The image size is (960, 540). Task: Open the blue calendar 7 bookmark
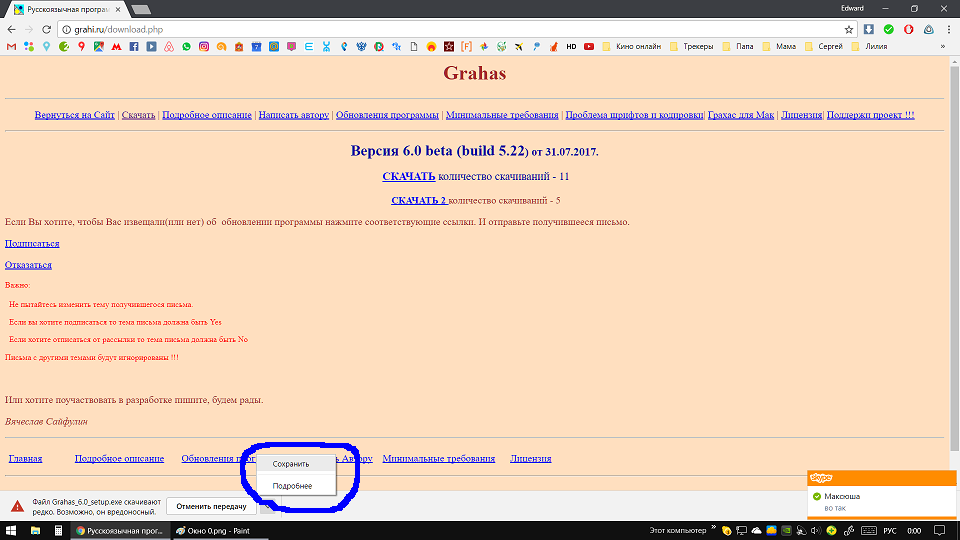click(x=257, y=47)
